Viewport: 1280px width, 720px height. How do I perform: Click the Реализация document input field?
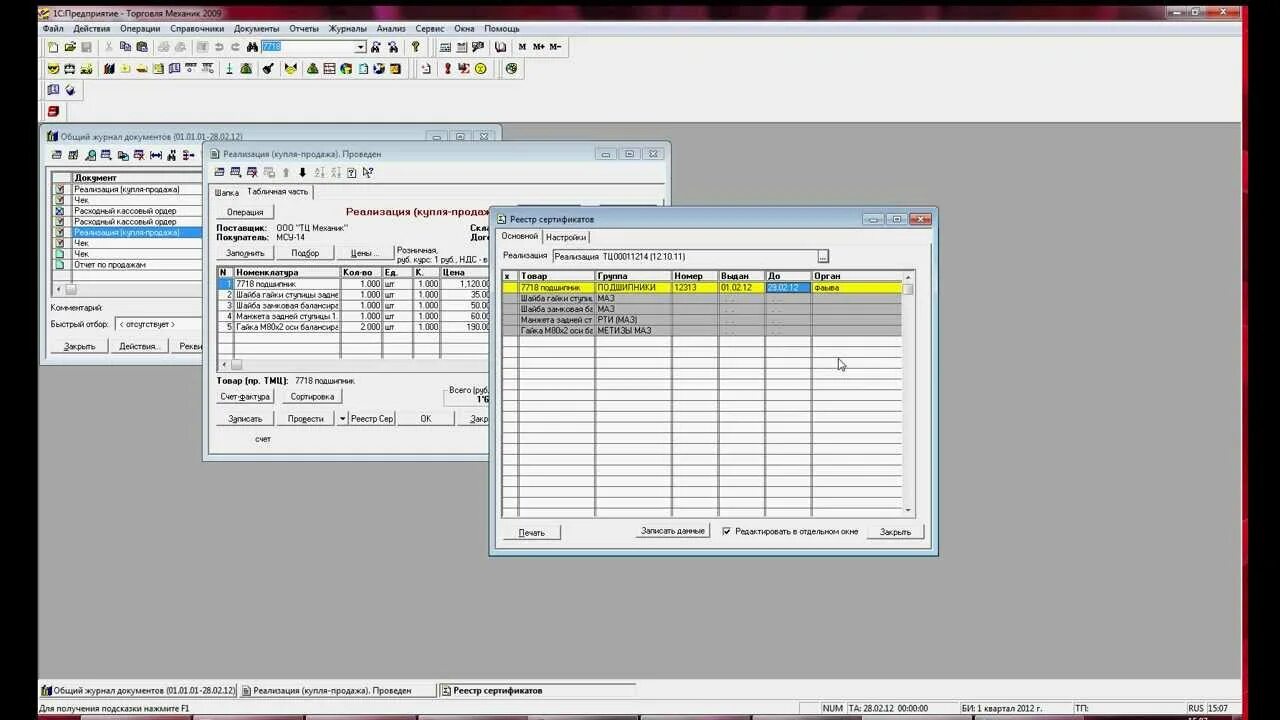coord(685,257)
